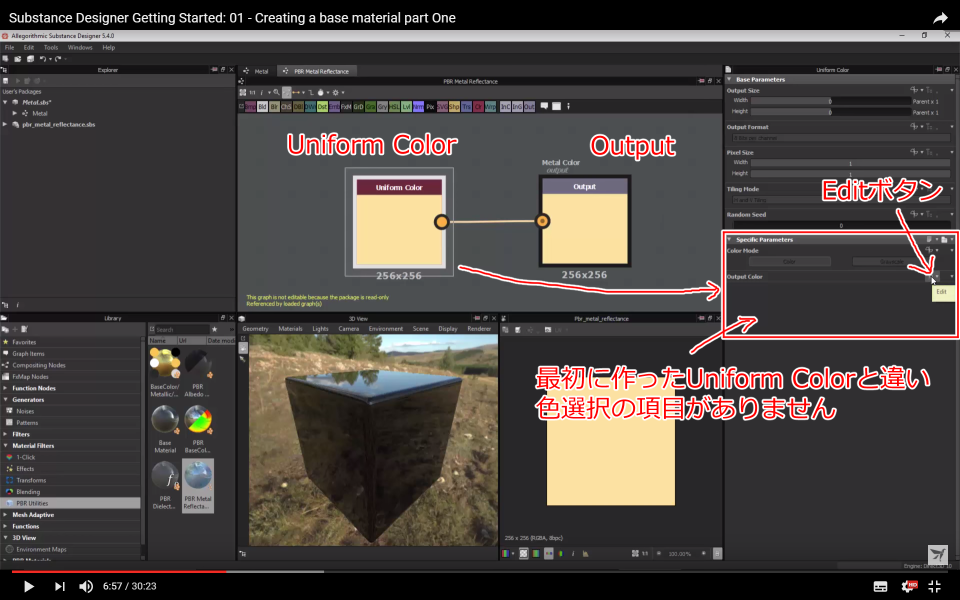Play the video
The width and height of the screenshot is (960, 600).
pyautogui.click(x=28, y=586)
